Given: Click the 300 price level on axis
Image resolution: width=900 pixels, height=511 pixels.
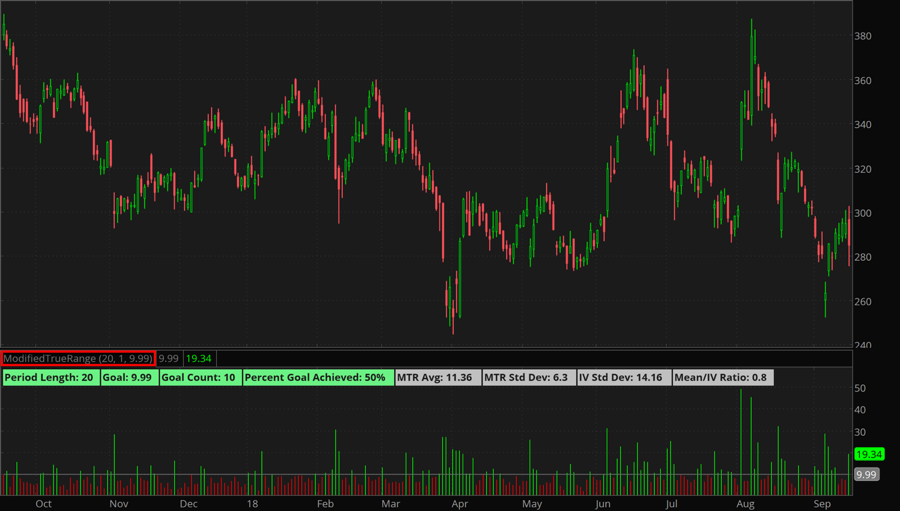Looking at the screenshot, I should tap(864, 213).
